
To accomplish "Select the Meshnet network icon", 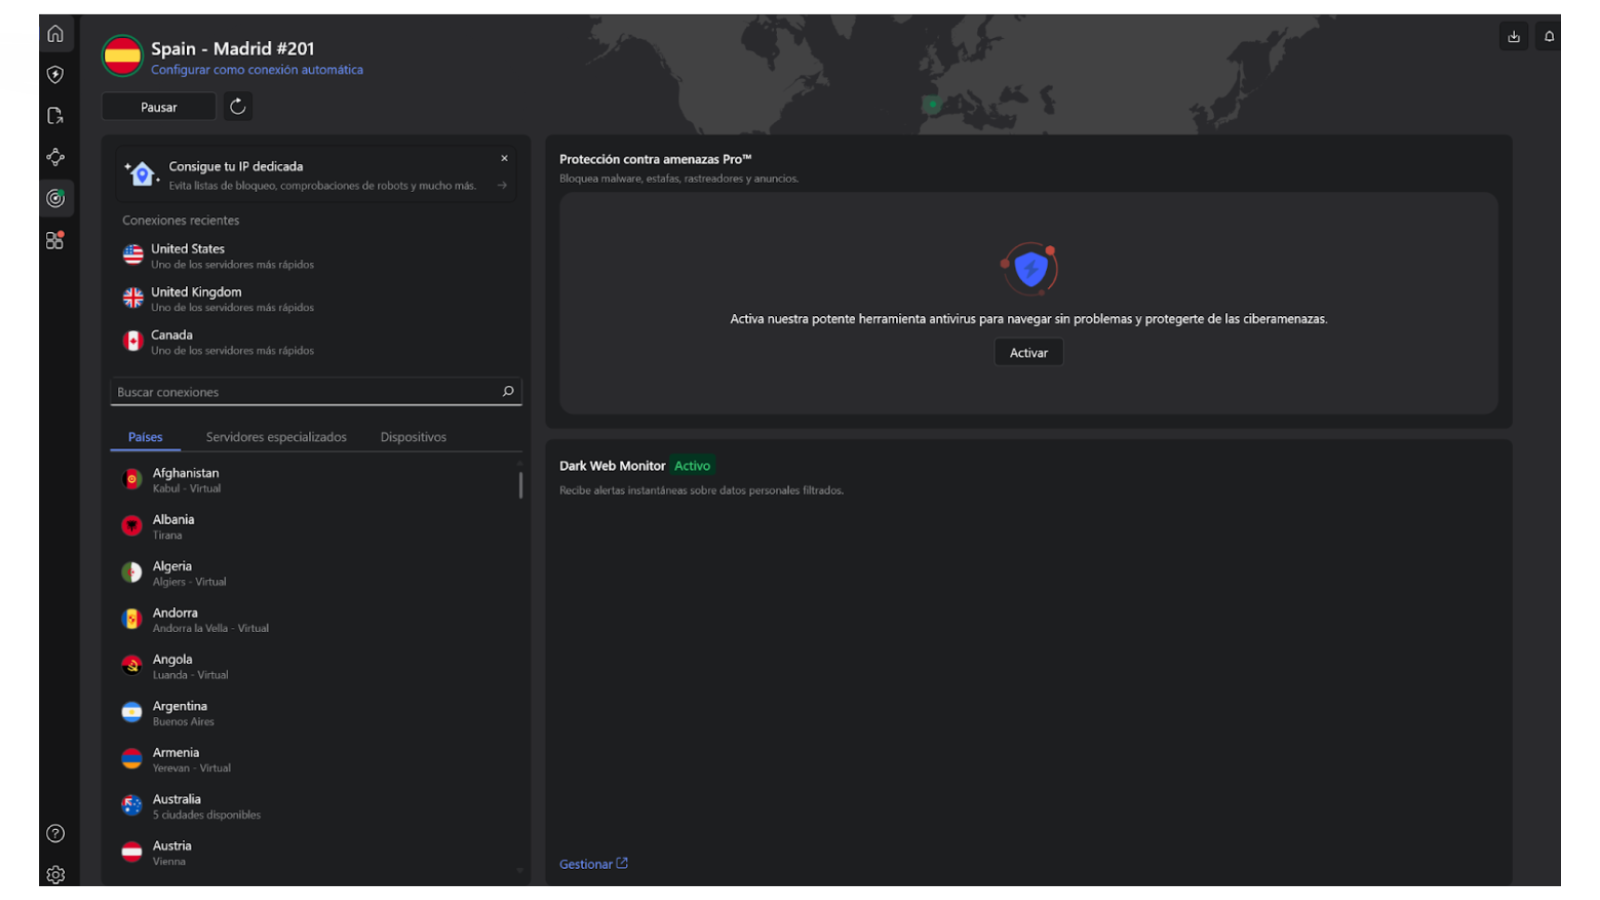I will pos(56,157).
